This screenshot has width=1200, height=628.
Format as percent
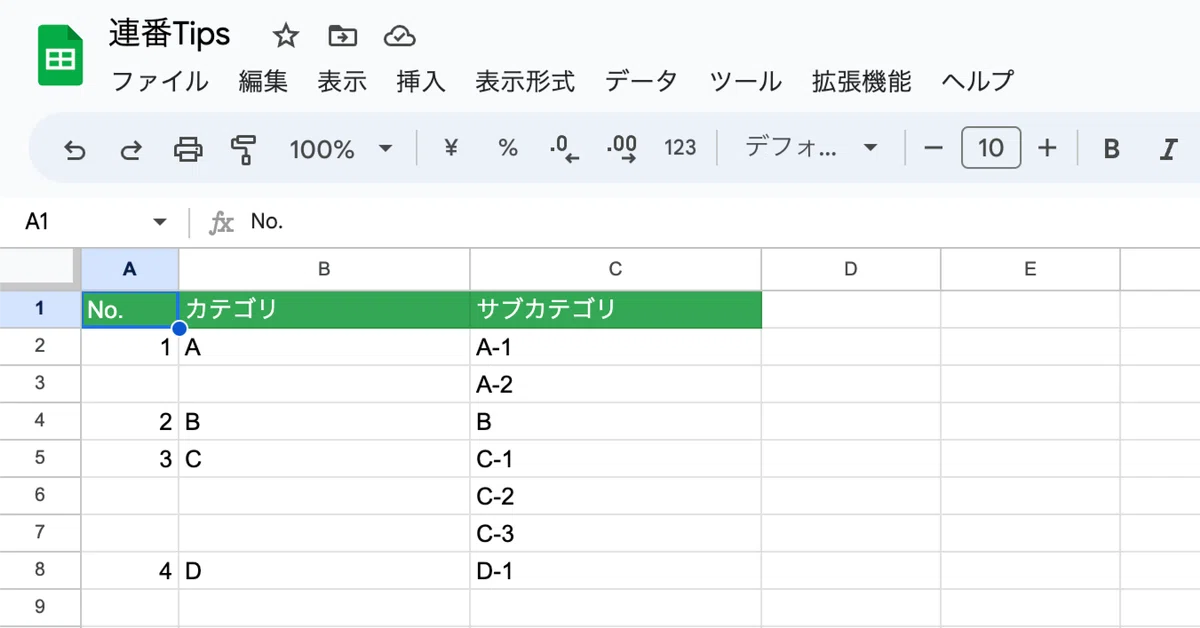point(508,148)
